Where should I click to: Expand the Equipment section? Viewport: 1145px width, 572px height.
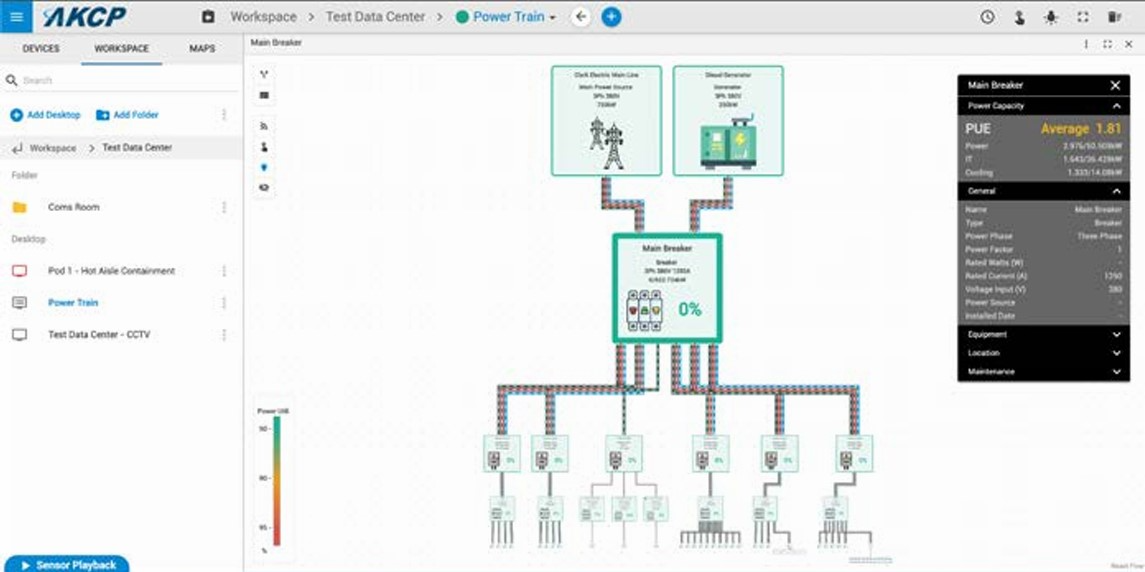tap(1043, 335)
